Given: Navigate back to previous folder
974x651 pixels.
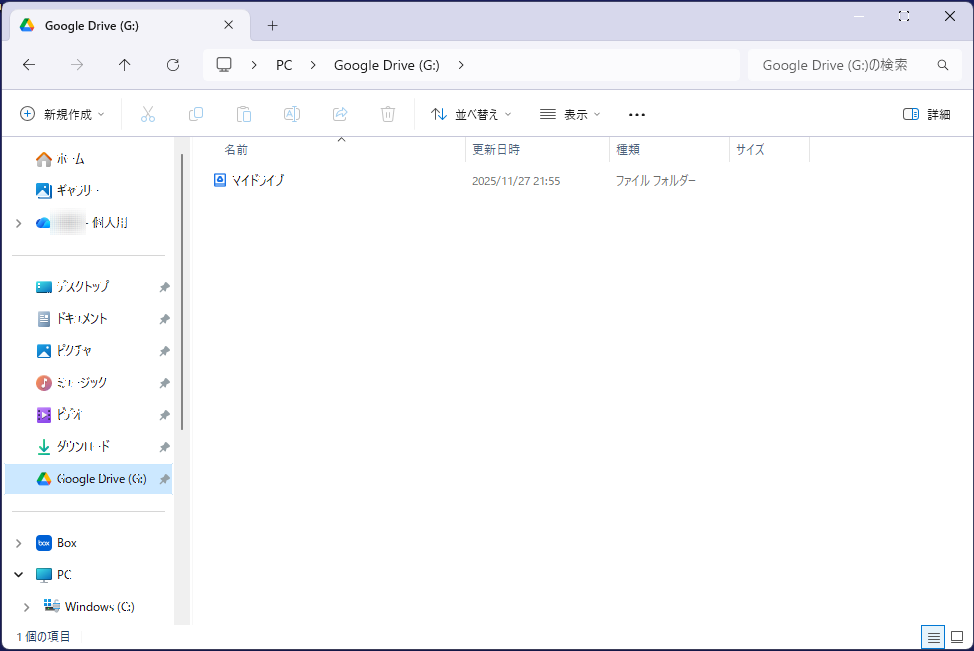Looking at the screenshot, I should [29, 65].
